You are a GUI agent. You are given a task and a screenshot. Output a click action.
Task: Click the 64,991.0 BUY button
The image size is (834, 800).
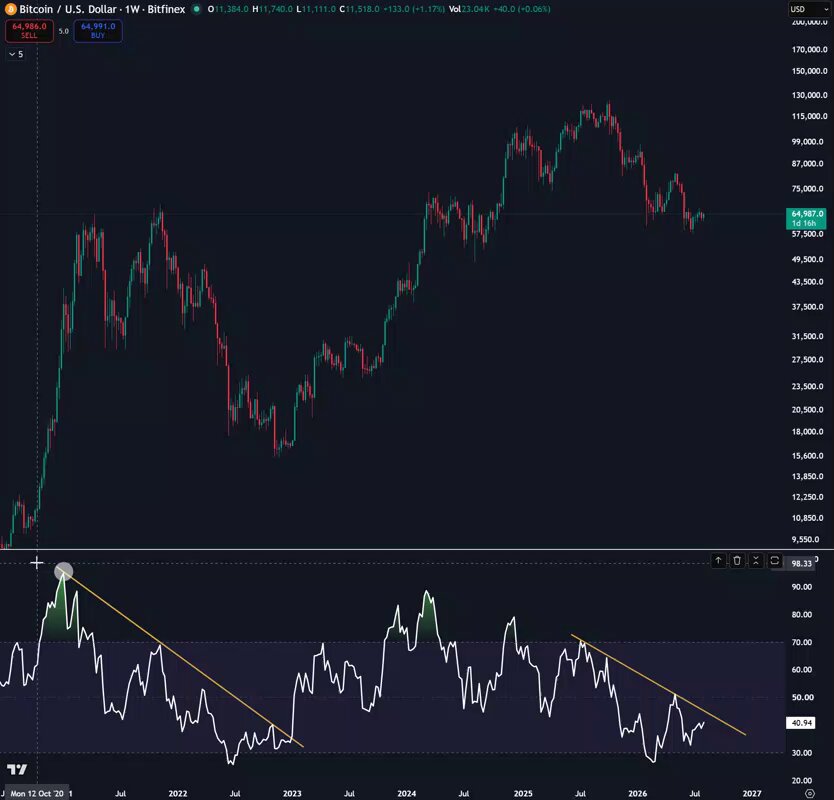(98, 31)
